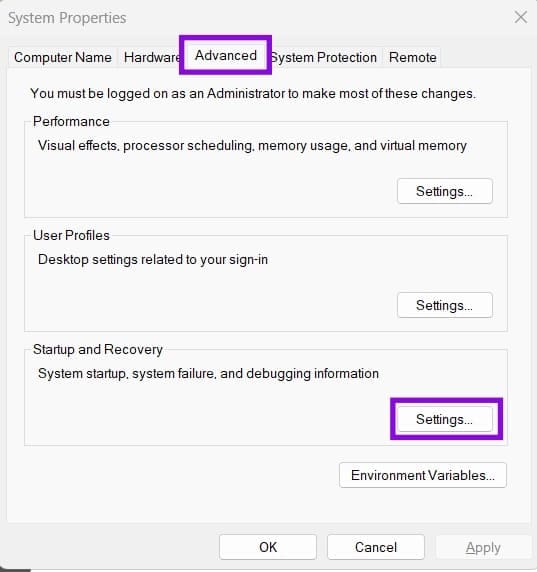Click the System Properties window title
This screenshot has width=537, height=572.
click(x=67, y=18)
